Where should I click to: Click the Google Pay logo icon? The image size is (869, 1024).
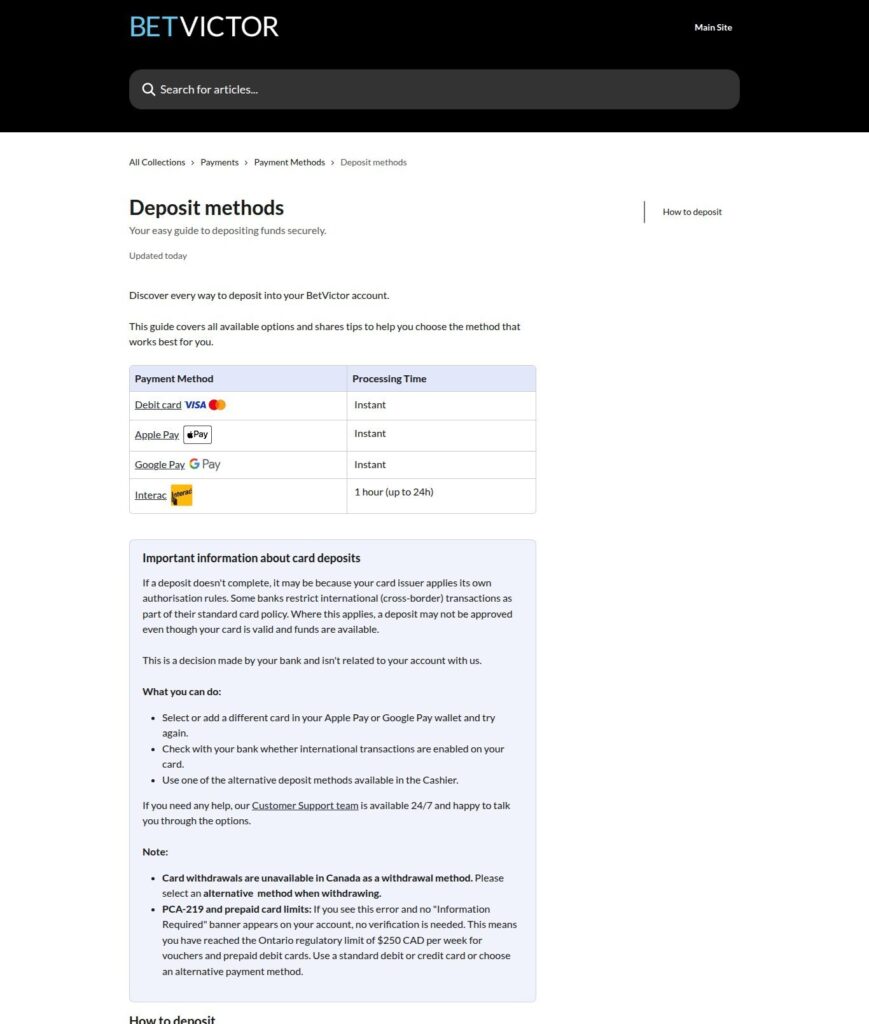[x=204, y=464]
